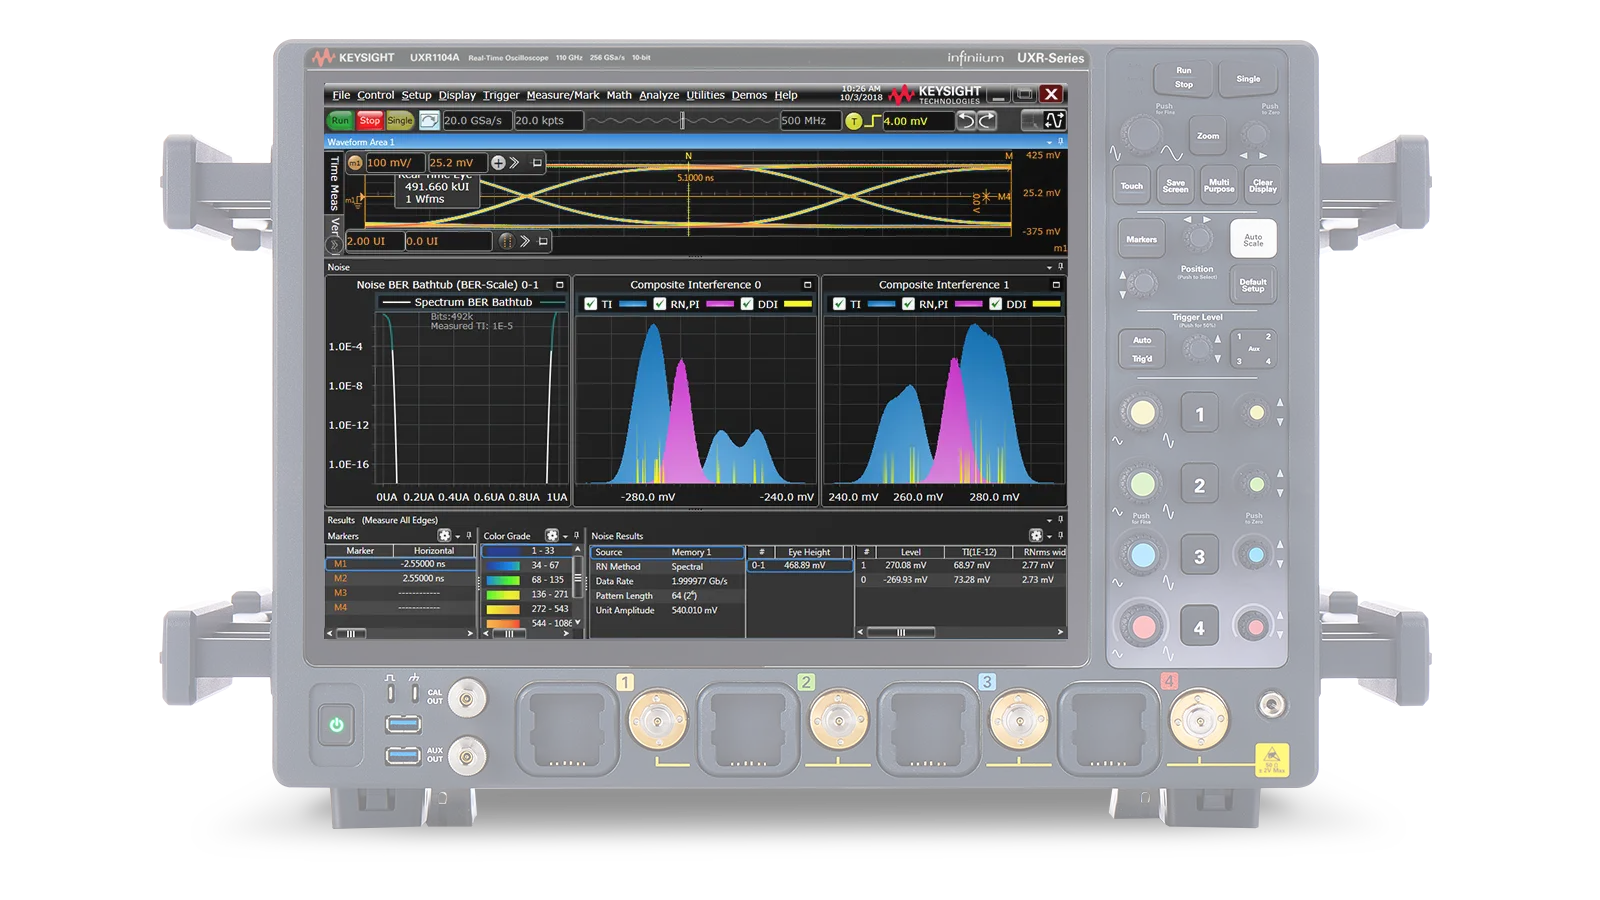The image size is (1600, 900).
Task: Maximize the Composite Interference 0 graph
Action: click(808, 285)
